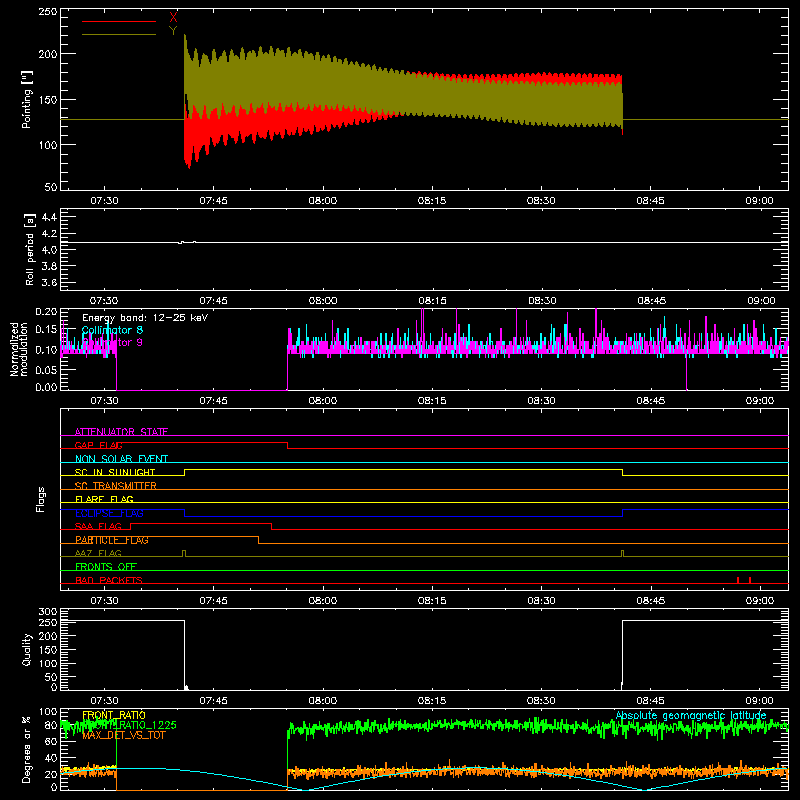Select the SC_TRANSMITTER flag label
The image size is (800, 800).
click(x=116, y=486)
